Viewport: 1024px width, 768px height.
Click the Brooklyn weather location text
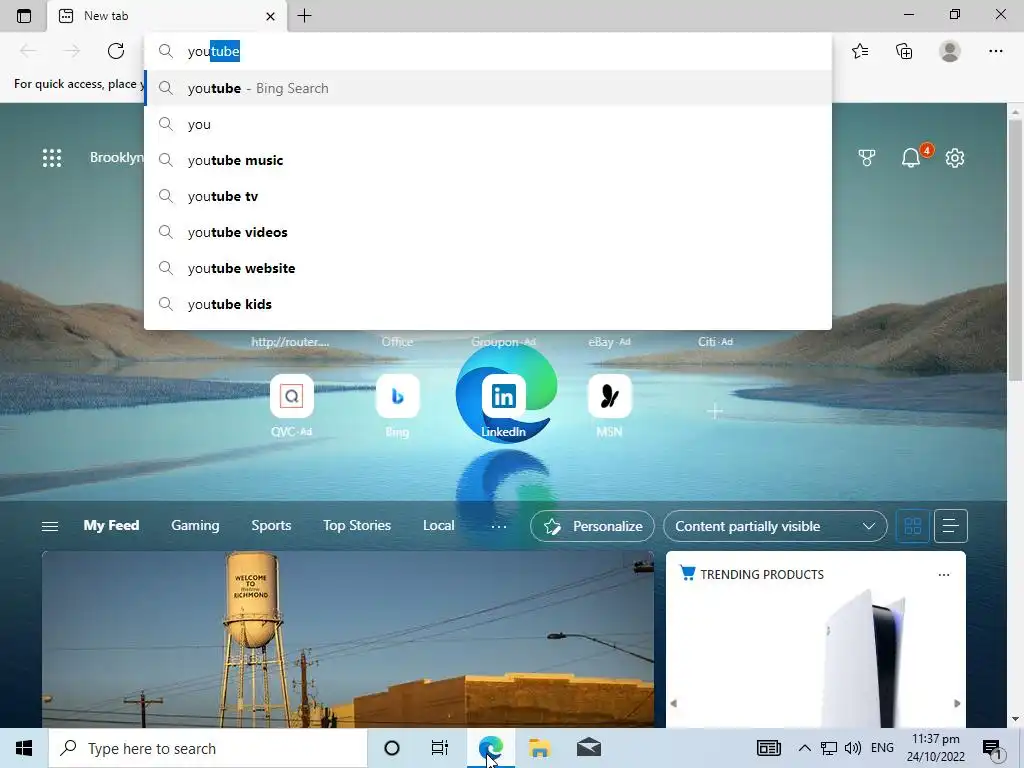116,157
